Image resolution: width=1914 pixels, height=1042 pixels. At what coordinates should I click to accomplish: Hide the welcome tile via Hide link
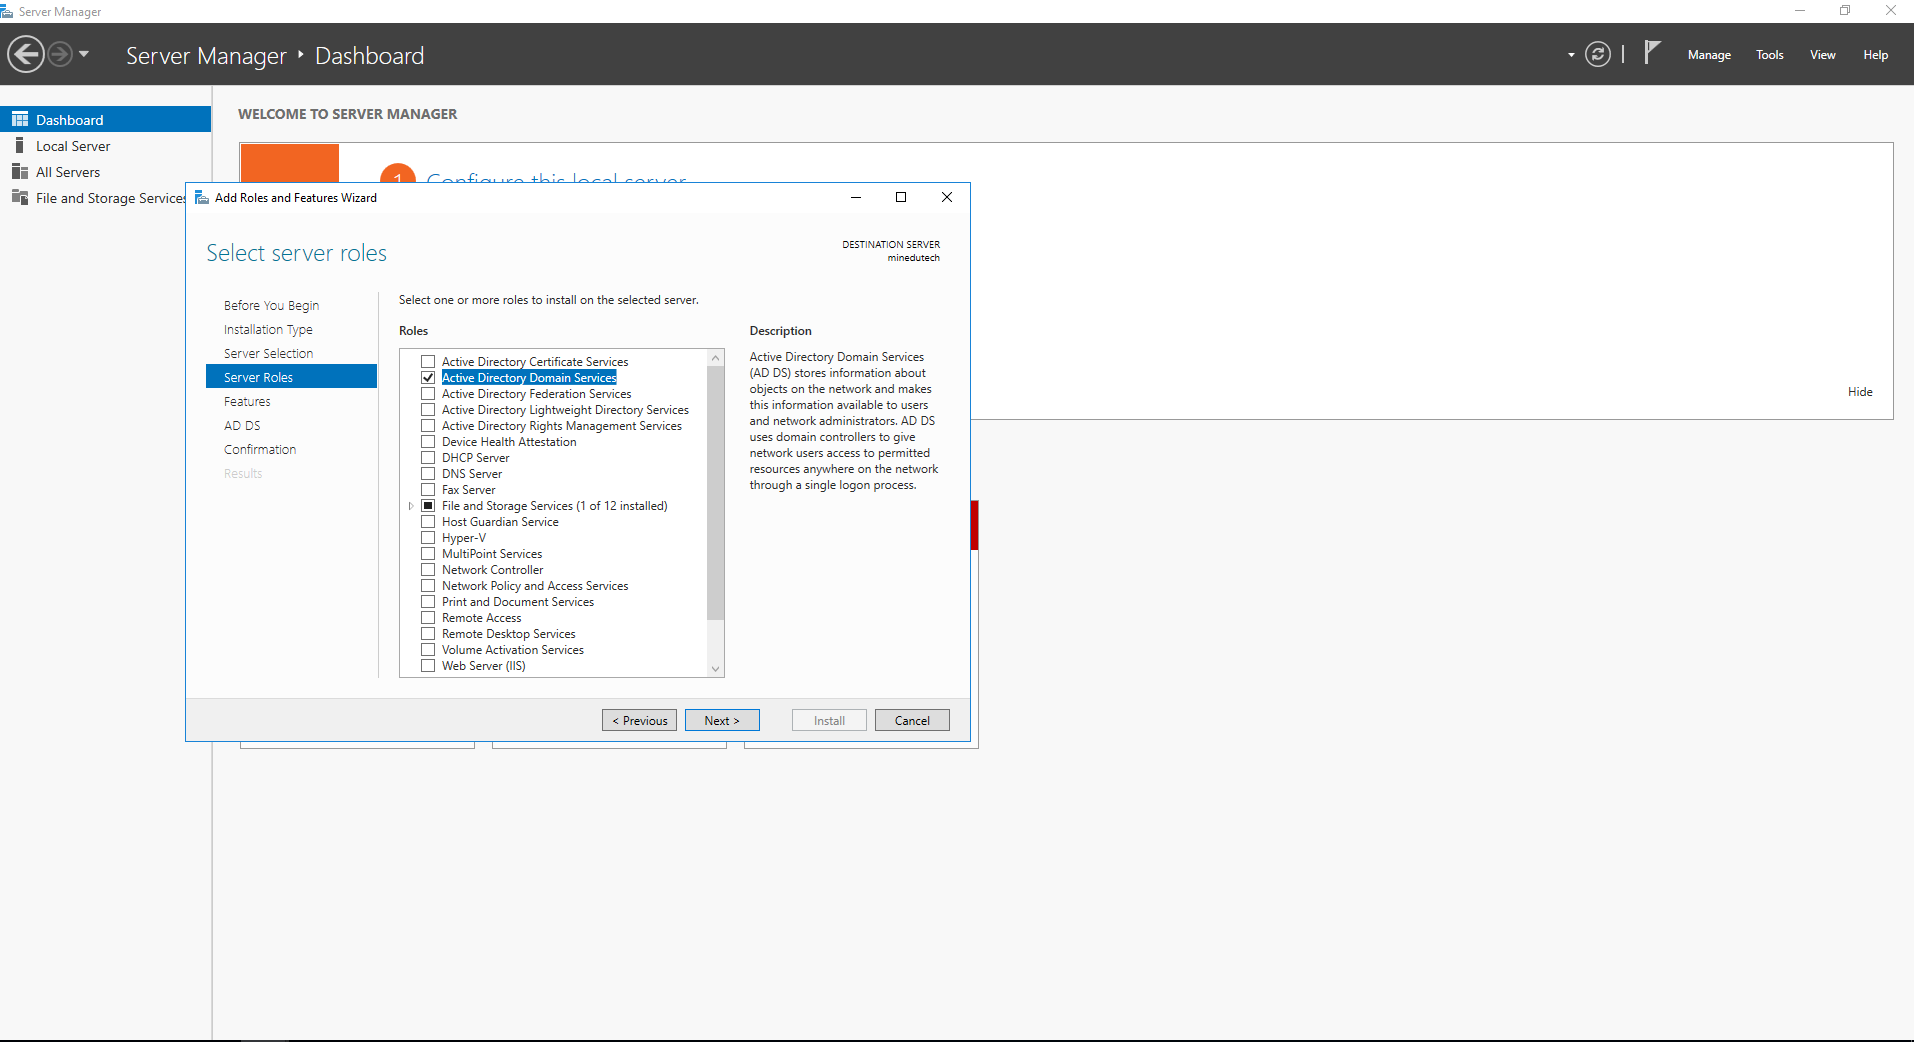[x=1859, y=391]
